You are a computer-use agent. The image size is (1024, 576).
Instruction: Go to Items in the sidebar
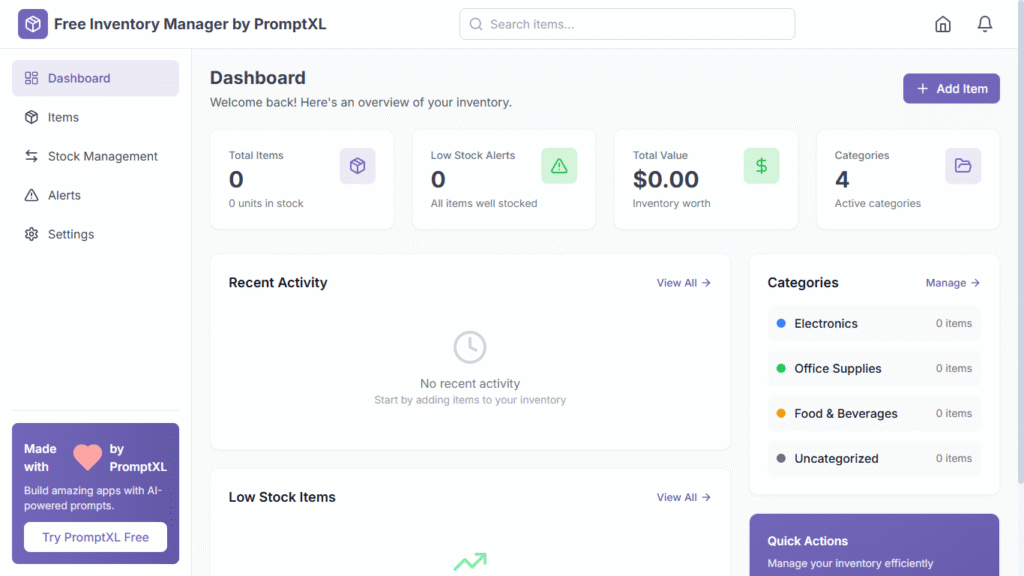[x=63, y=117]
